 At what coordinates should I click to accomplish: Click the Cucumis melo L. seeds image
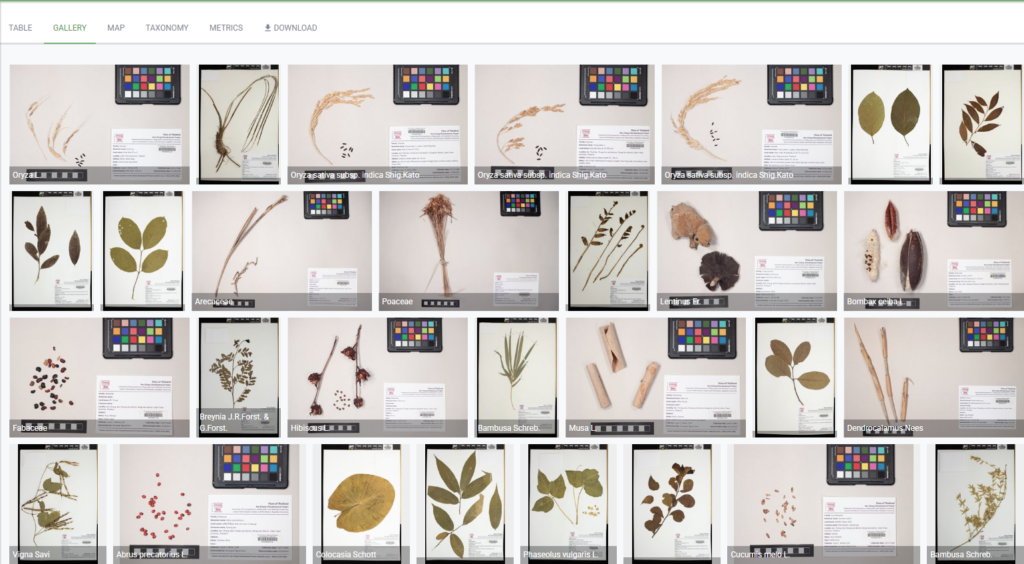pos(823,504)
